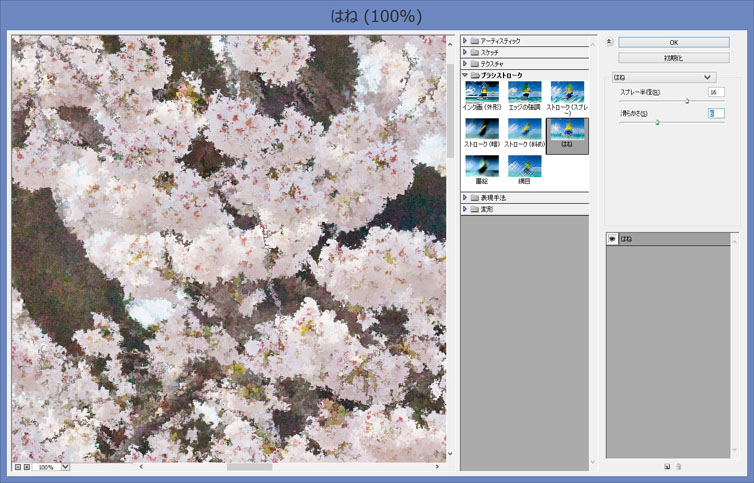
Task: Apply the ストローク (斜め) filter thumbnail
Action: [524, 129]
